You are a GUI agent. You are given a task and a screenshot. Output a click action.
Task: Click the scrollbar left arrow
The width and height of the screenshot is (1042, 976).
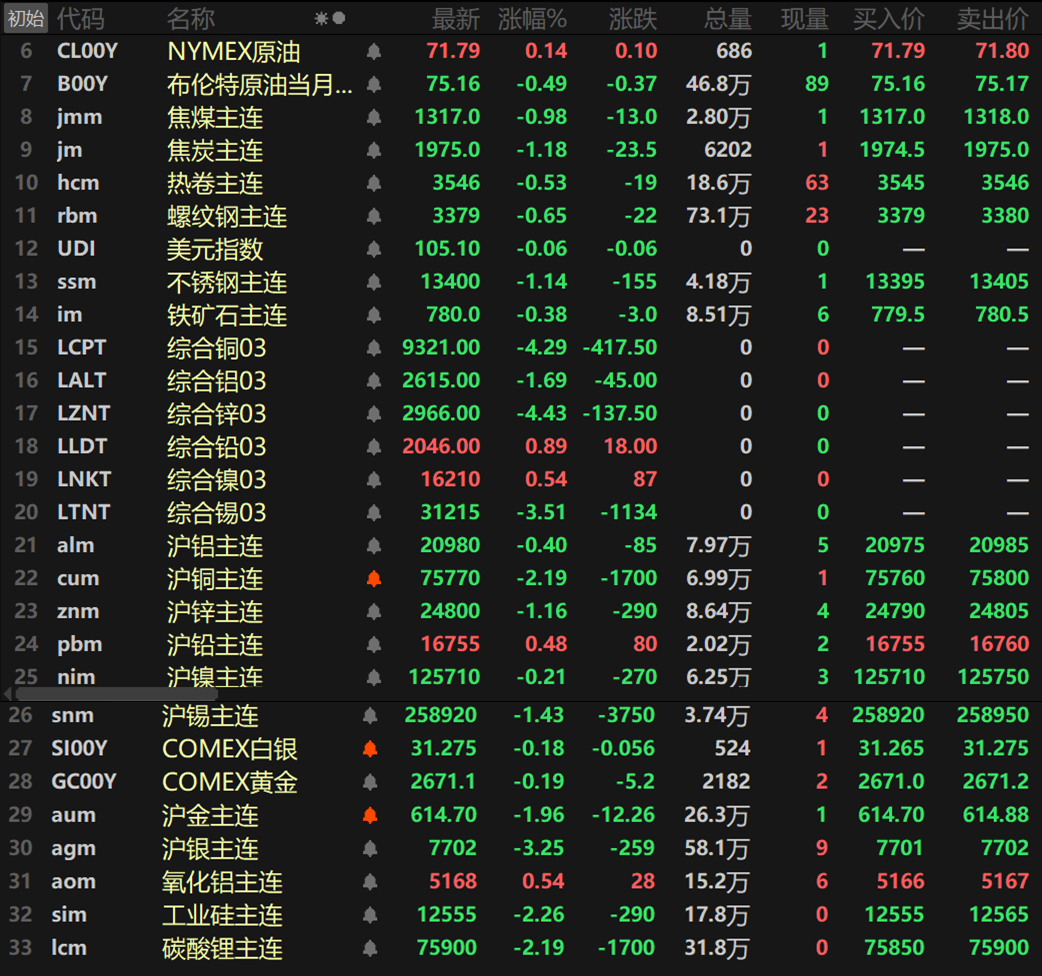coord(8,693)
